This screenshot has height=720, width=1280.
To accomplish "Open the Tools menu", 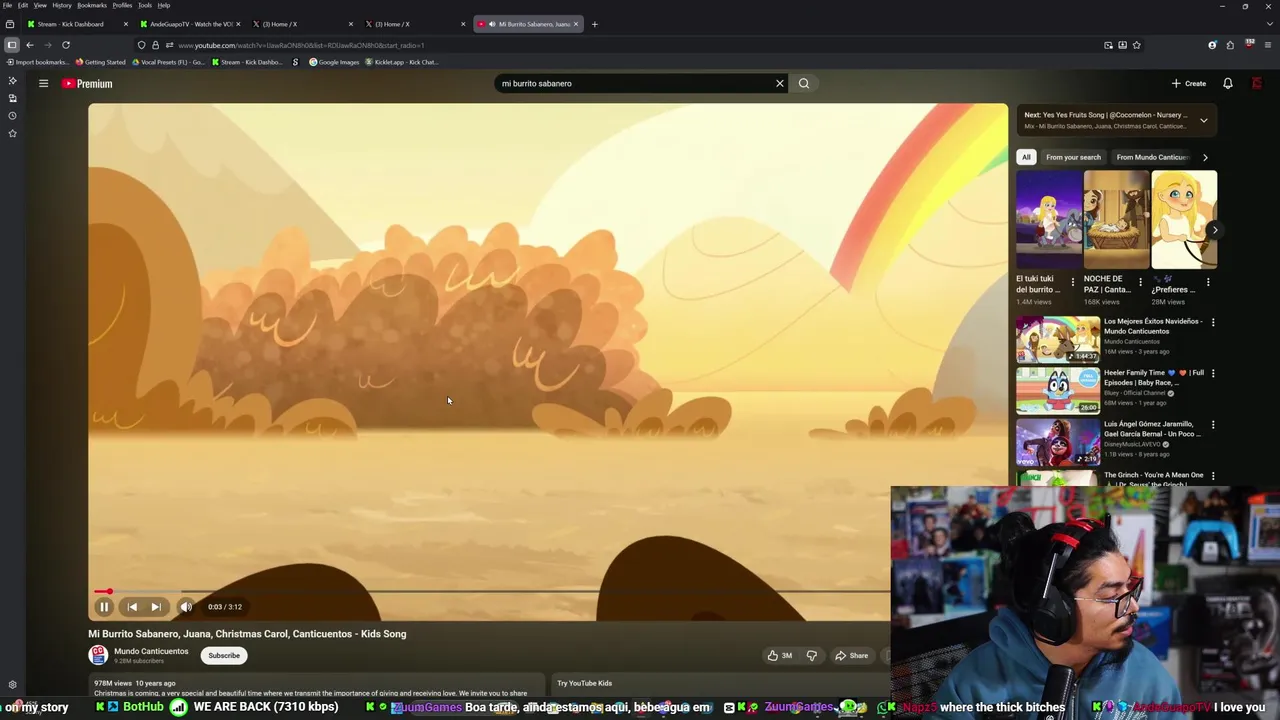I will [x=145, y=5].
